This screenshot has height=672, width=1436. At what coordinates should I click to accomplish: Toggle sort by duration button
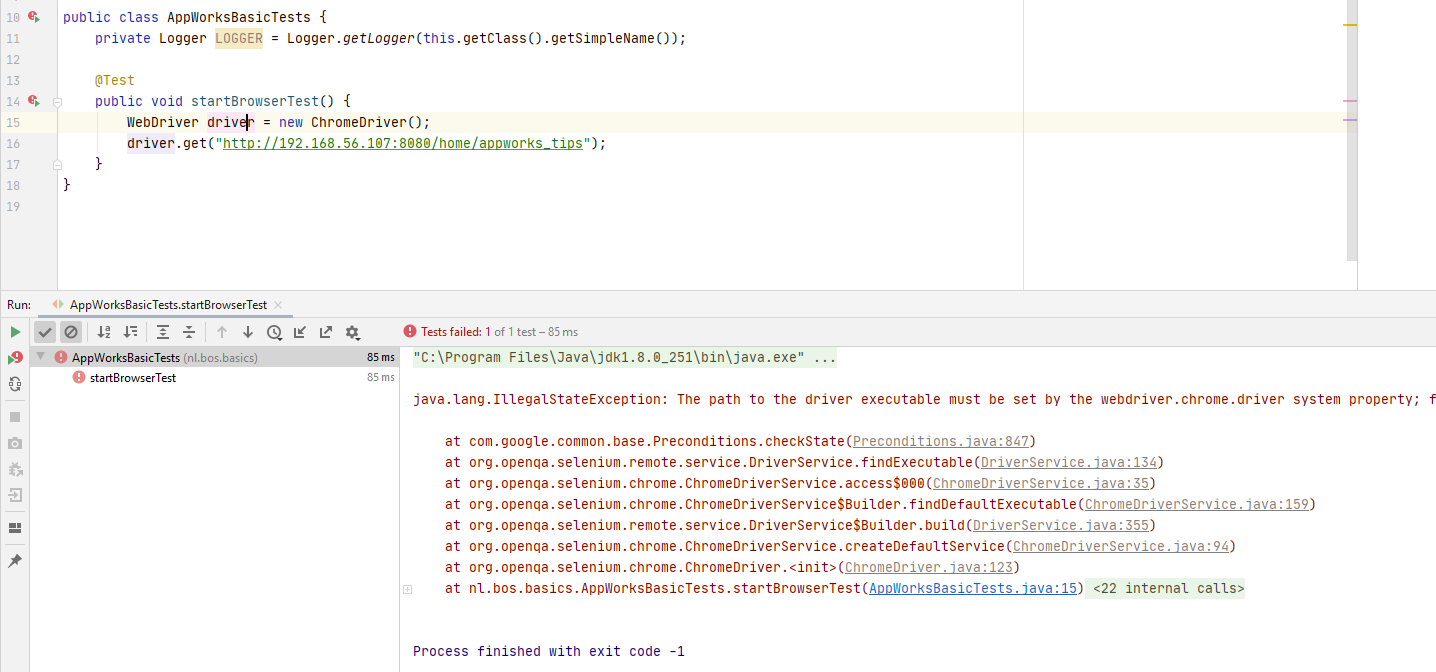130,332
